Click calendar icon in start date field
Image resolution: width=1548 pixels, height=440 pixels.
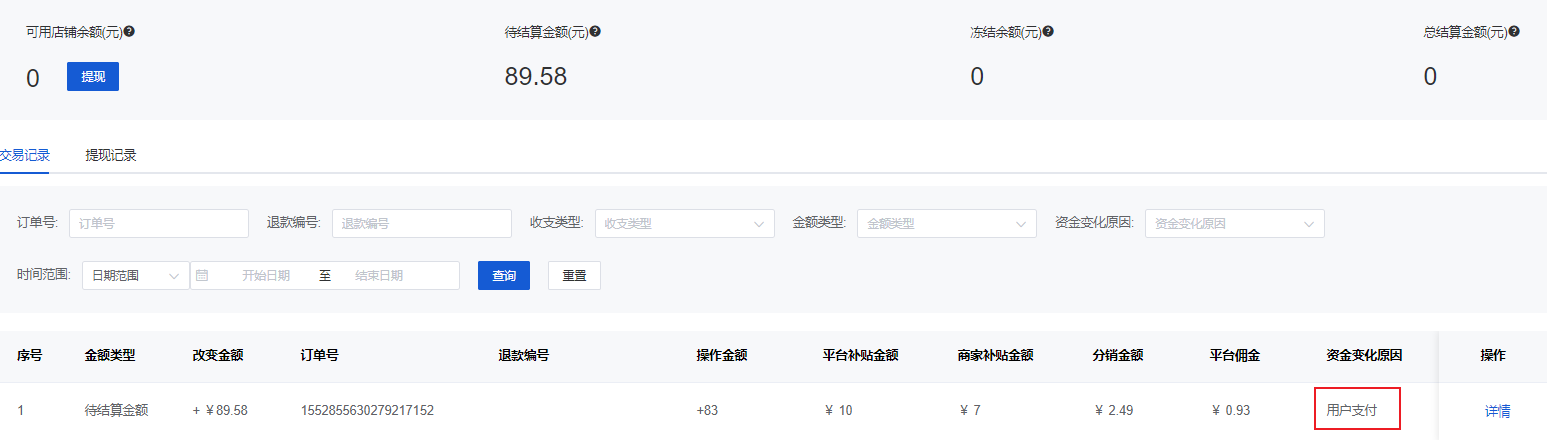(202, 276)
